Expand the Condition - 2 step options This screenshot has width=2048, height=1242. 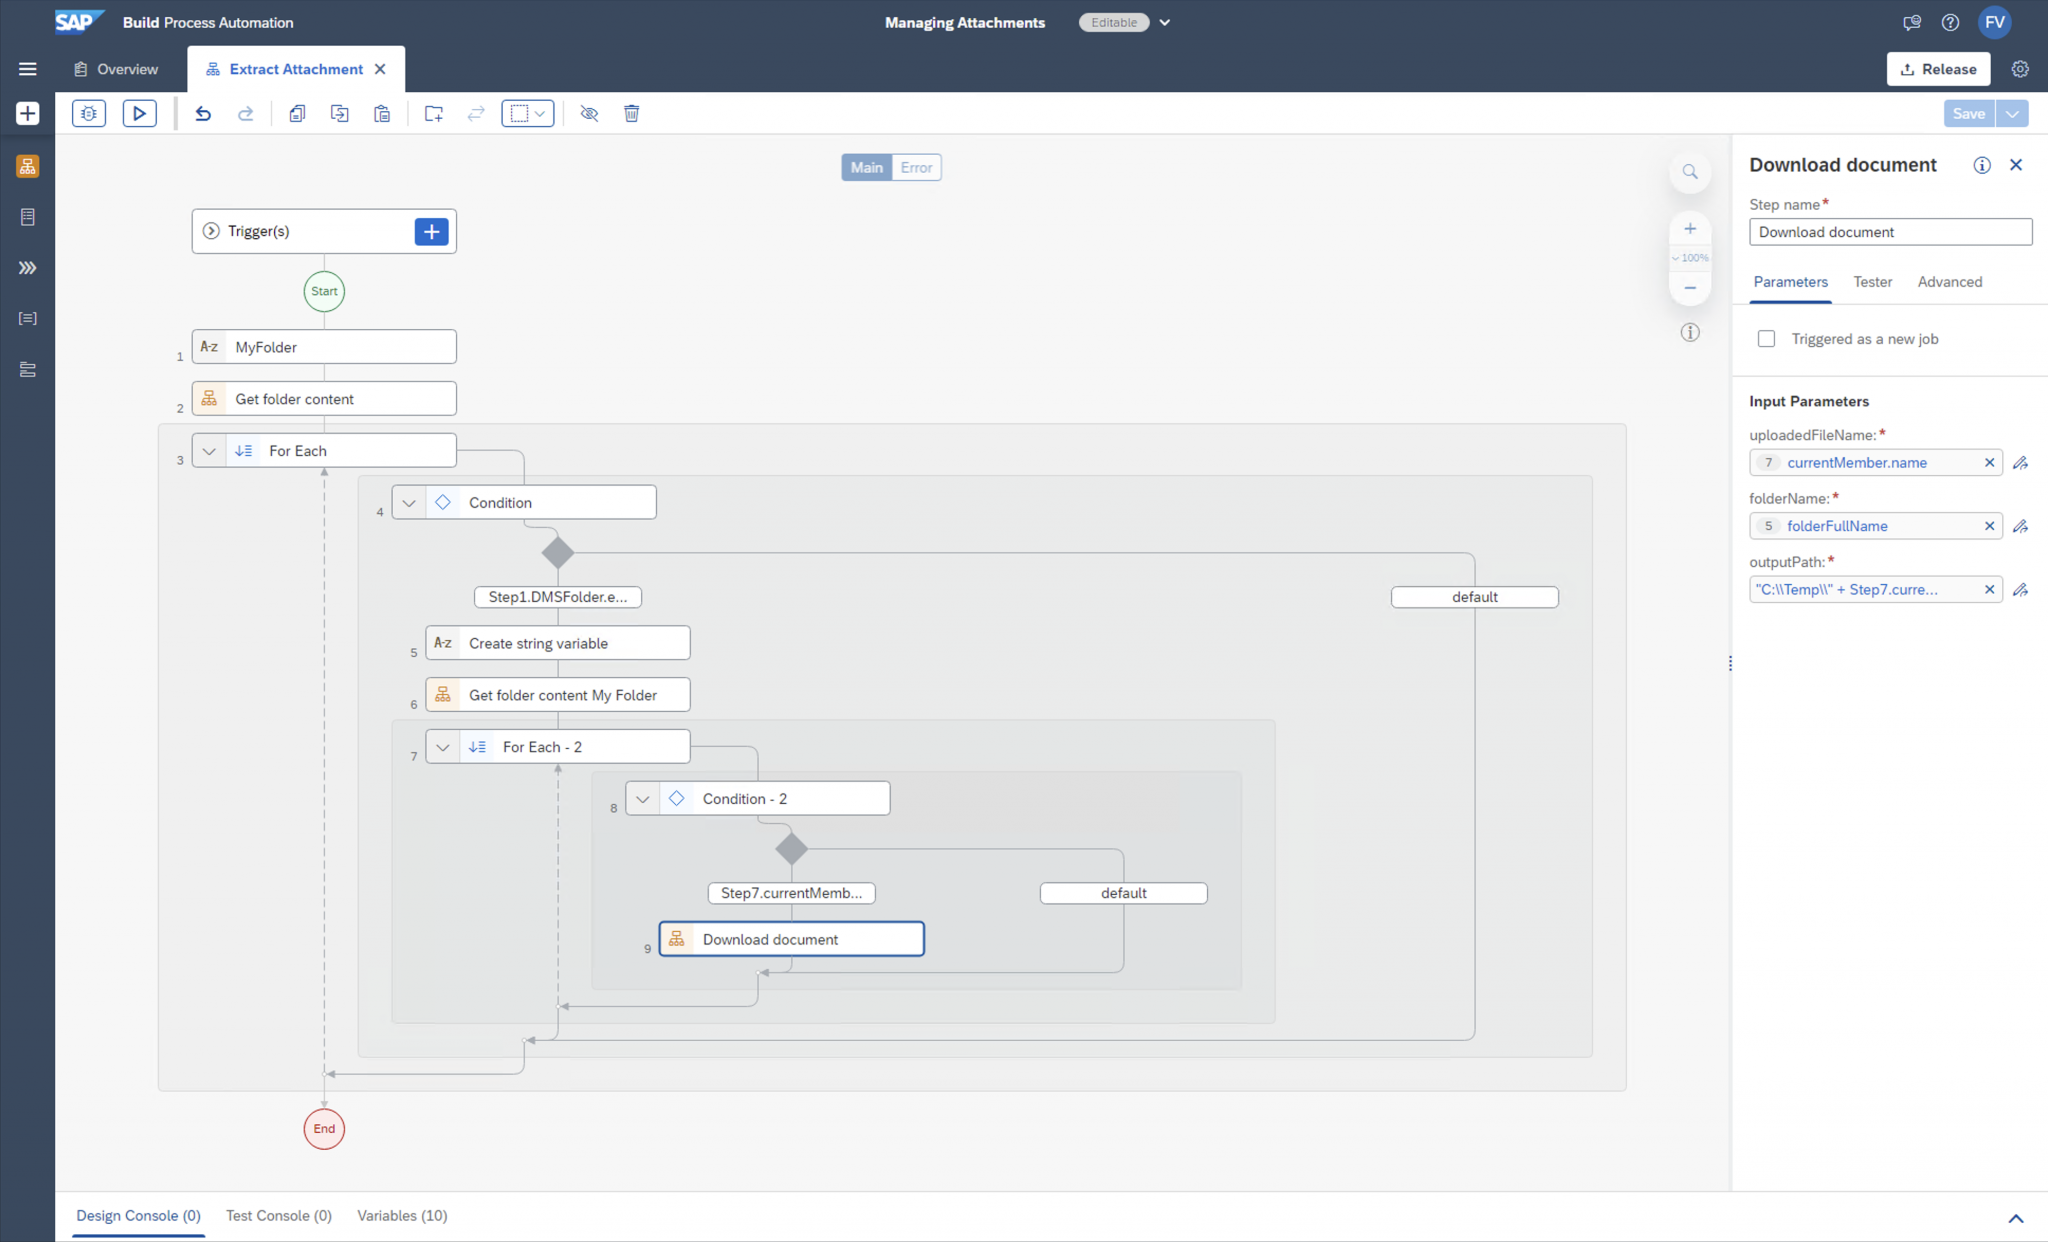[644, 798]
